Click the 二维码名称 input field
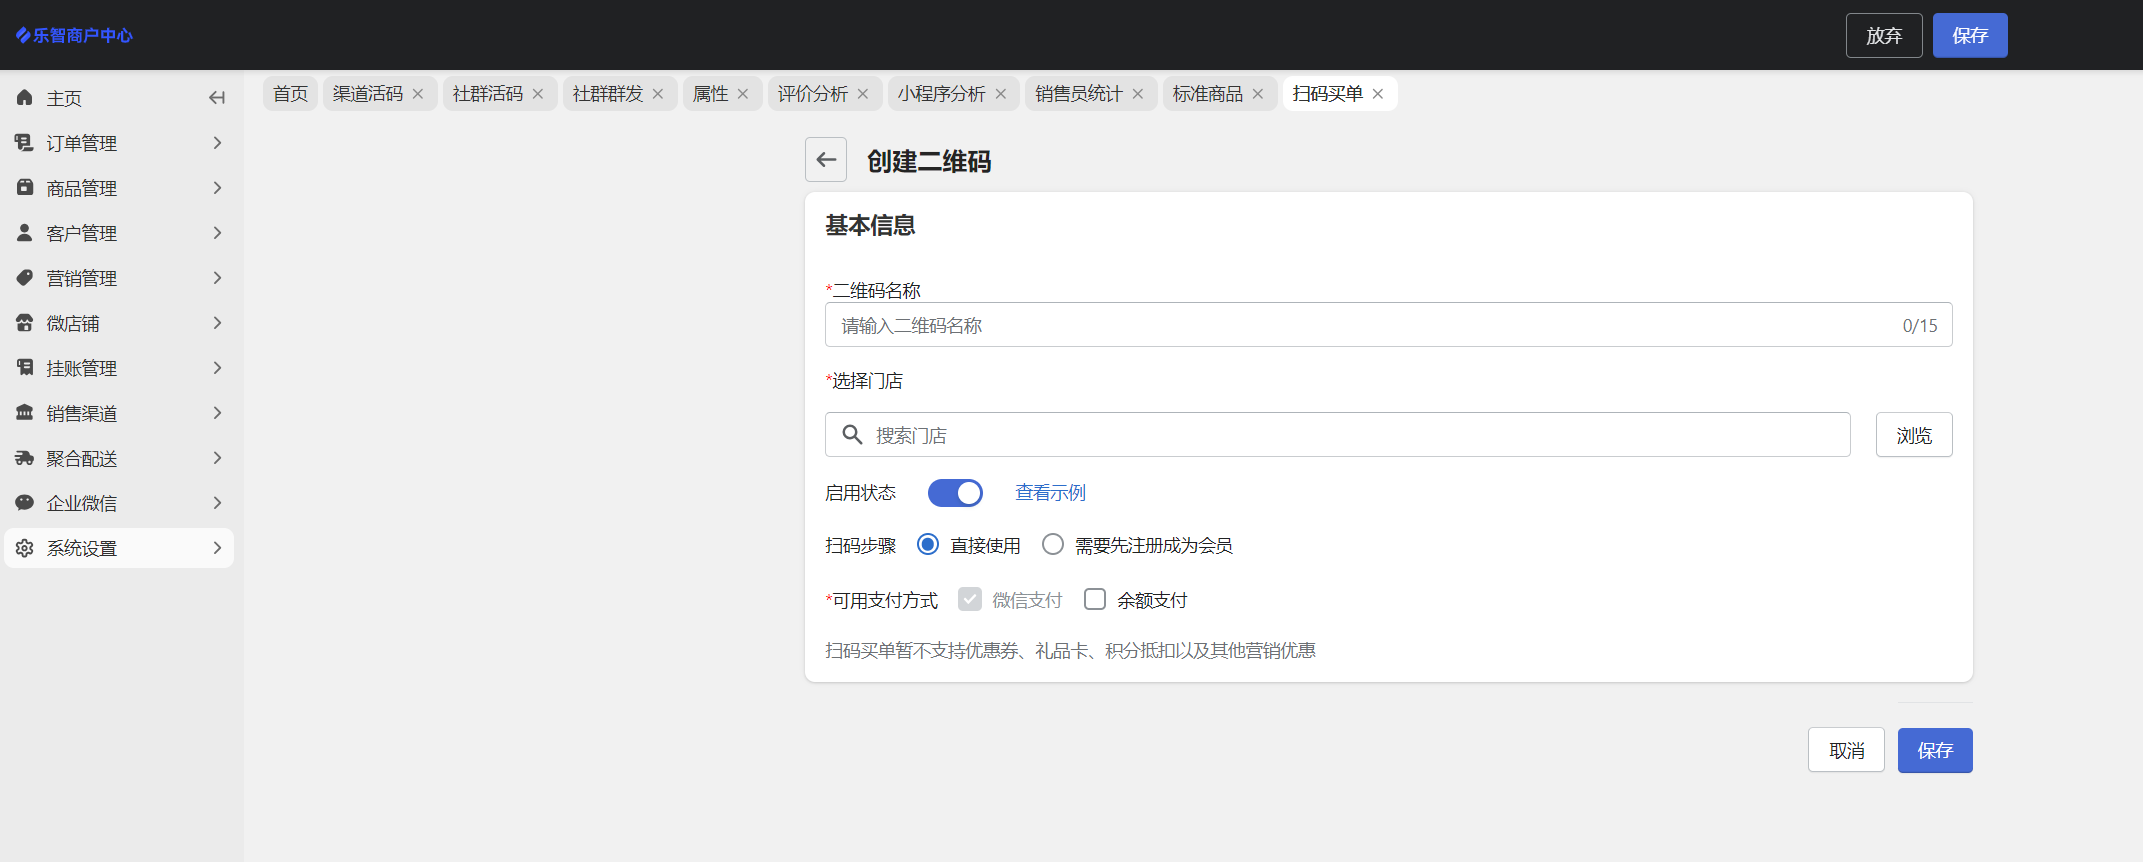 point(1360,326)
